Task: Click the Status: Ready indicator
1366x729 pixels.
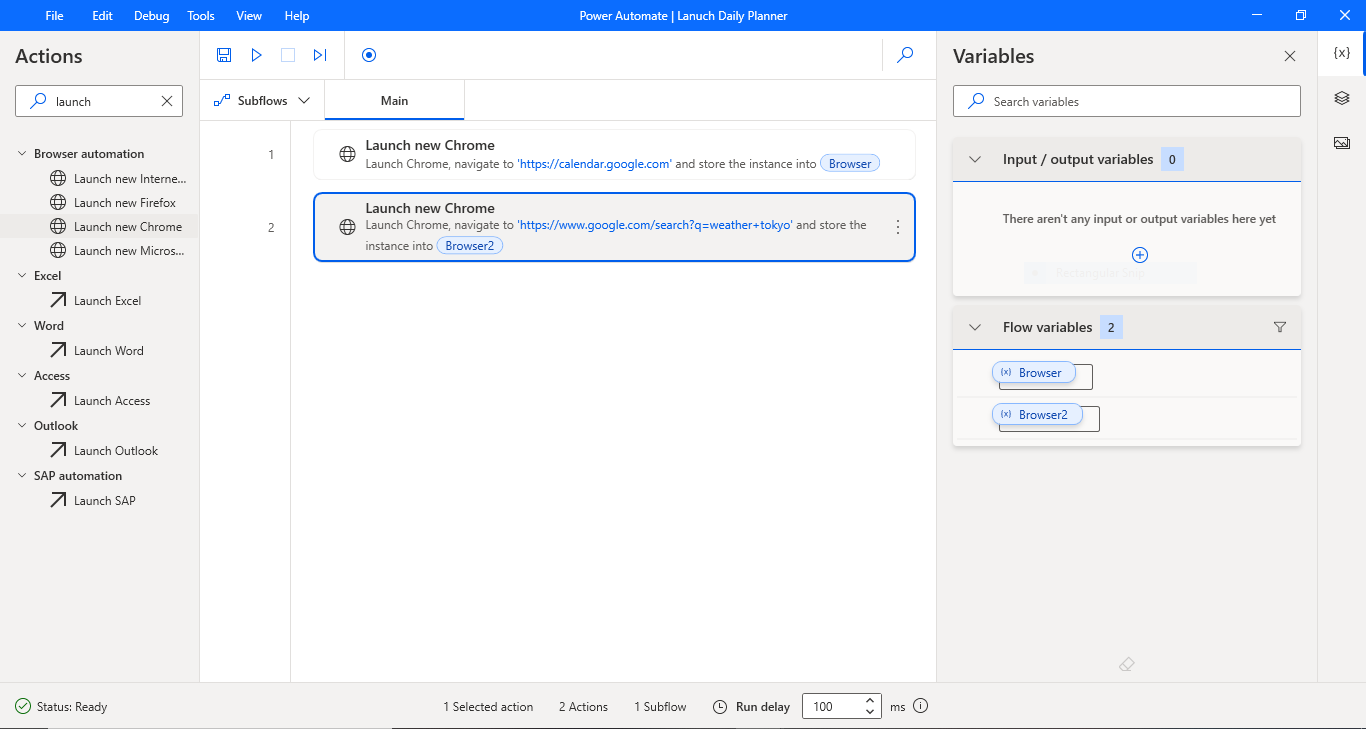Action: click(61, 706)
